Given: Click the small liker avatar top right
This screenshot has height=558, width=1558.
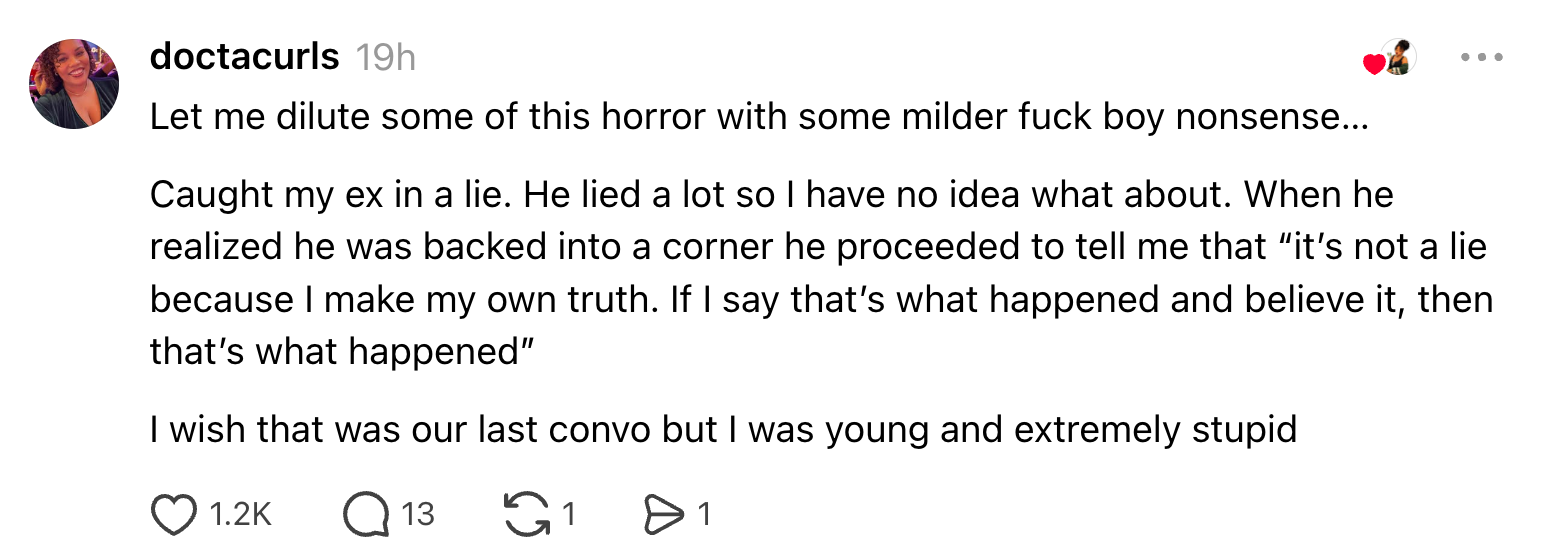Looking at the screenshot, I should tap(1397, 58).
